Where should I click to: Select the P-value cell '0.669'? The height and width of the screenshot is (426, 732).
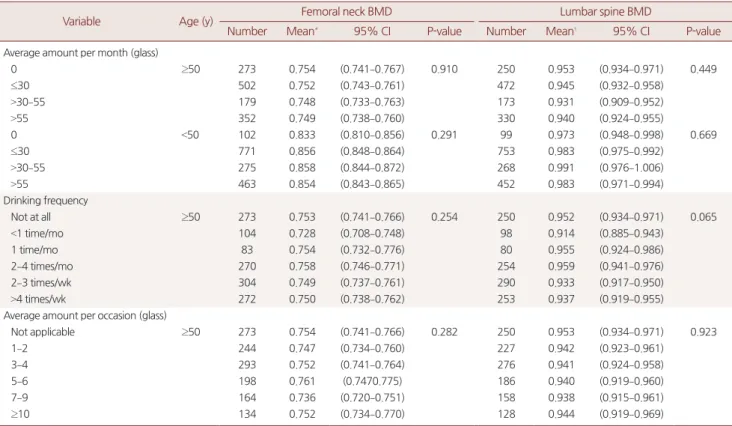click(x=703, y=135)
